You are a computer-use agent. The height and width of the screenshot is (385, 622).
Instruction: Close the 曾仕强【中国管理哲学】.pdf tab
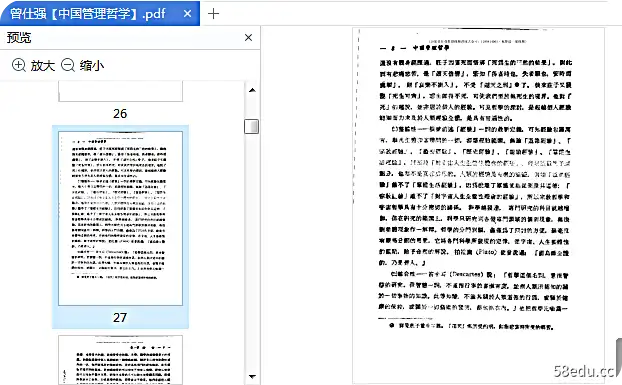click(188, 14)
